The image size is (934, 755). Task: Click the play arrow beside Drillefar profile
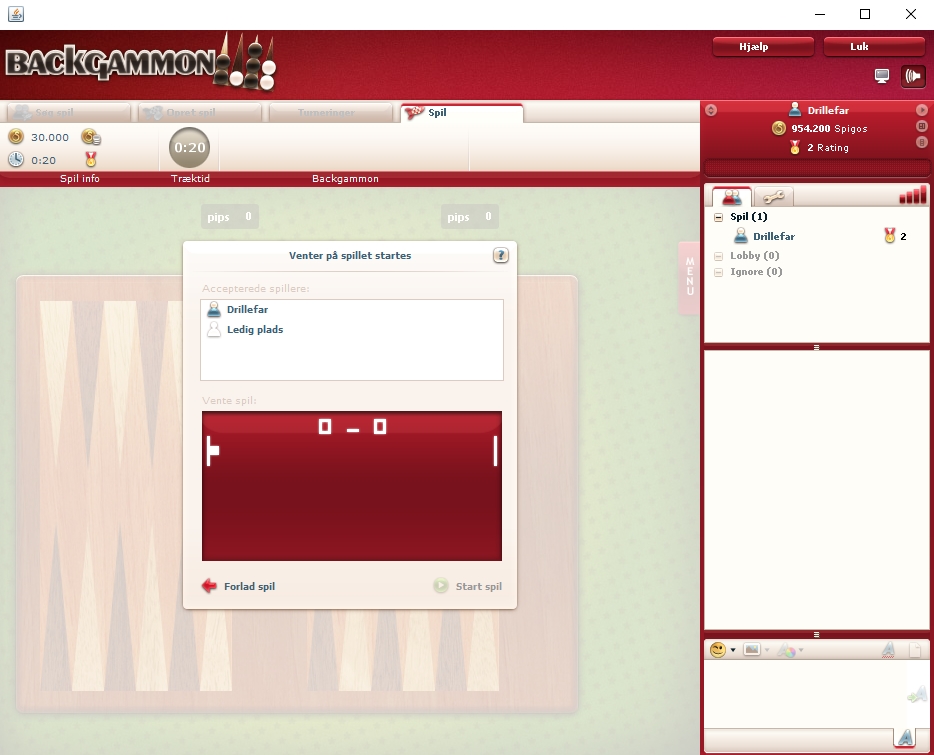tap(922, 110)
